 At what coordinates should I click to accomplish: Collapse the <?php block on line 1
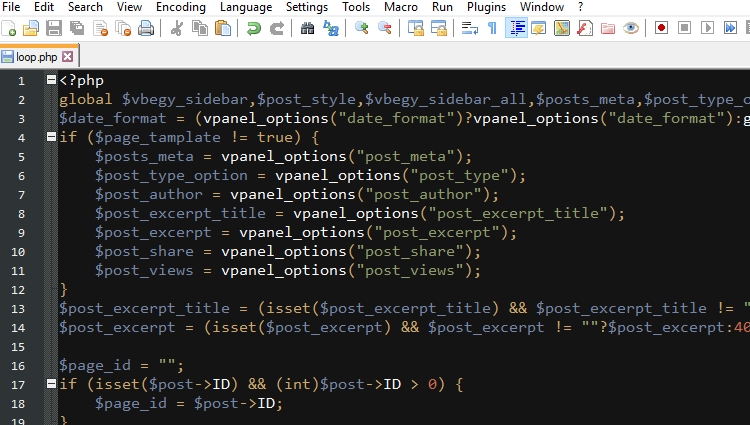click(x=51, y=80)
